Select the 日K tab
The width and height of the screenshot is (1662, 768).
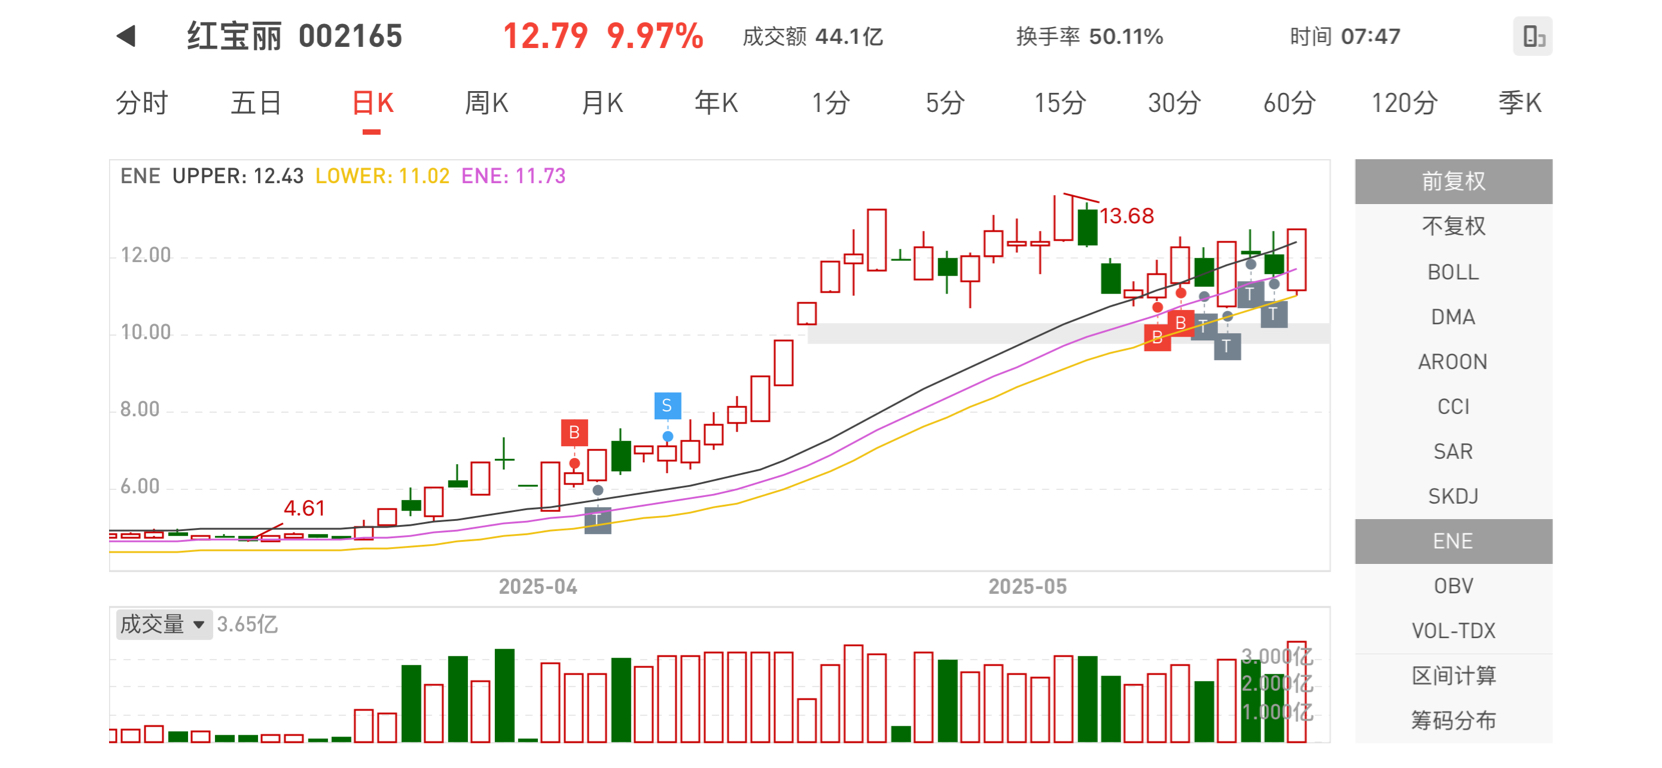pos(372,103)
